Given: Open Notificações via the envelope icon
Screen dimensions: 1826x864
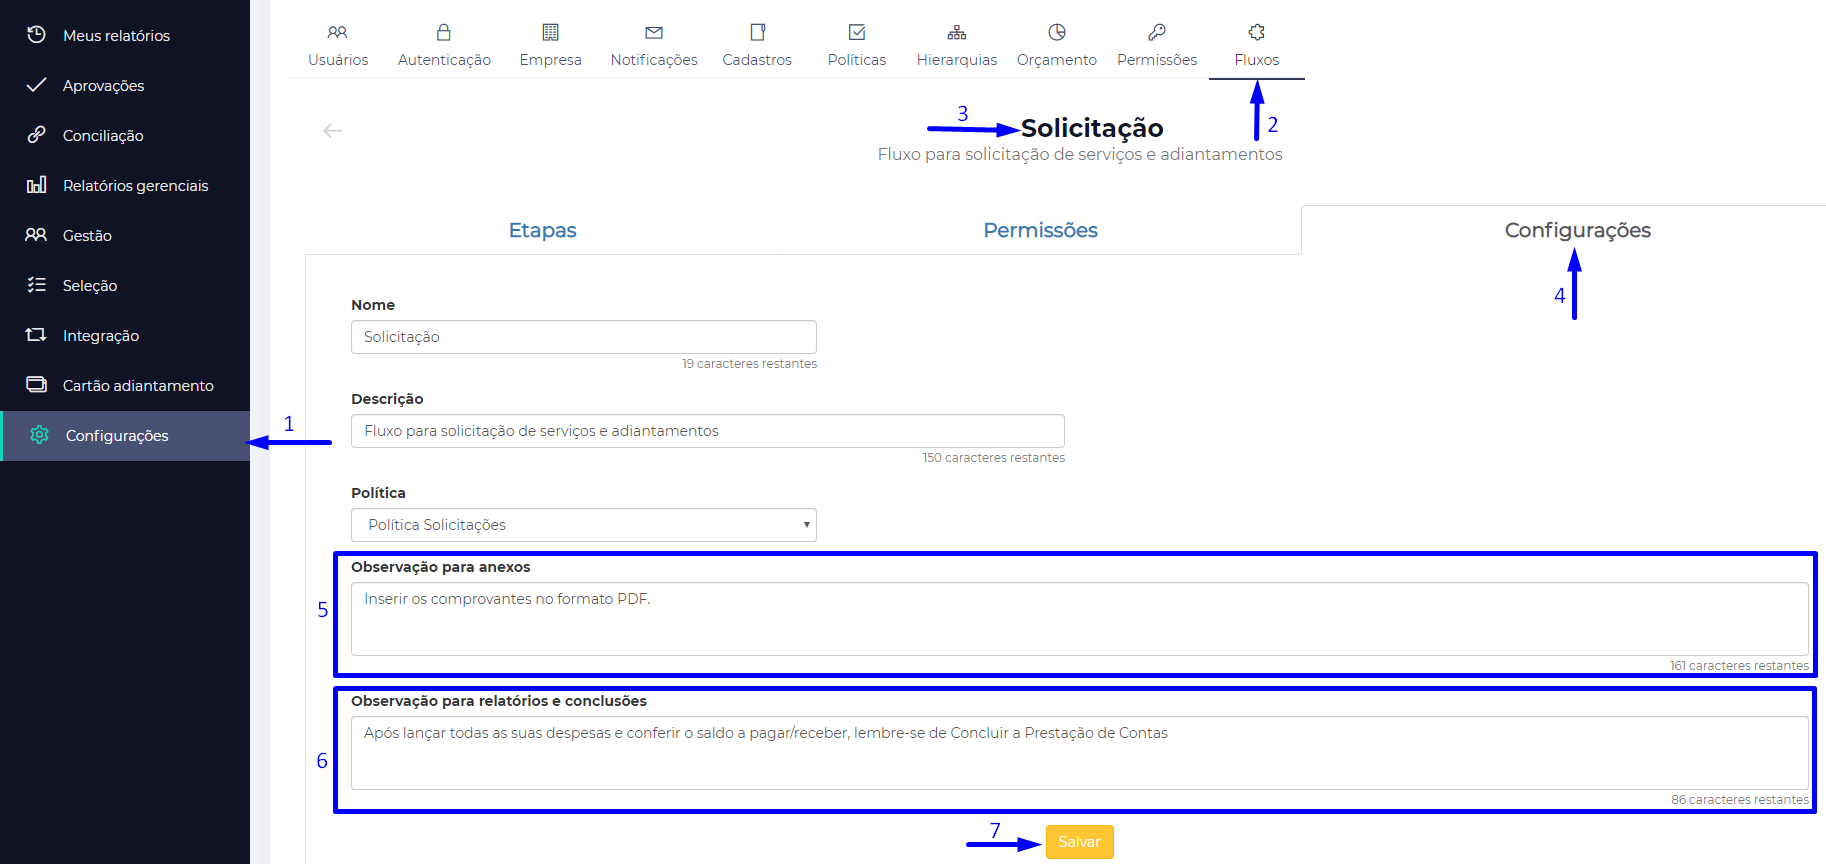Looking at the screenshot, I should 654,33.
